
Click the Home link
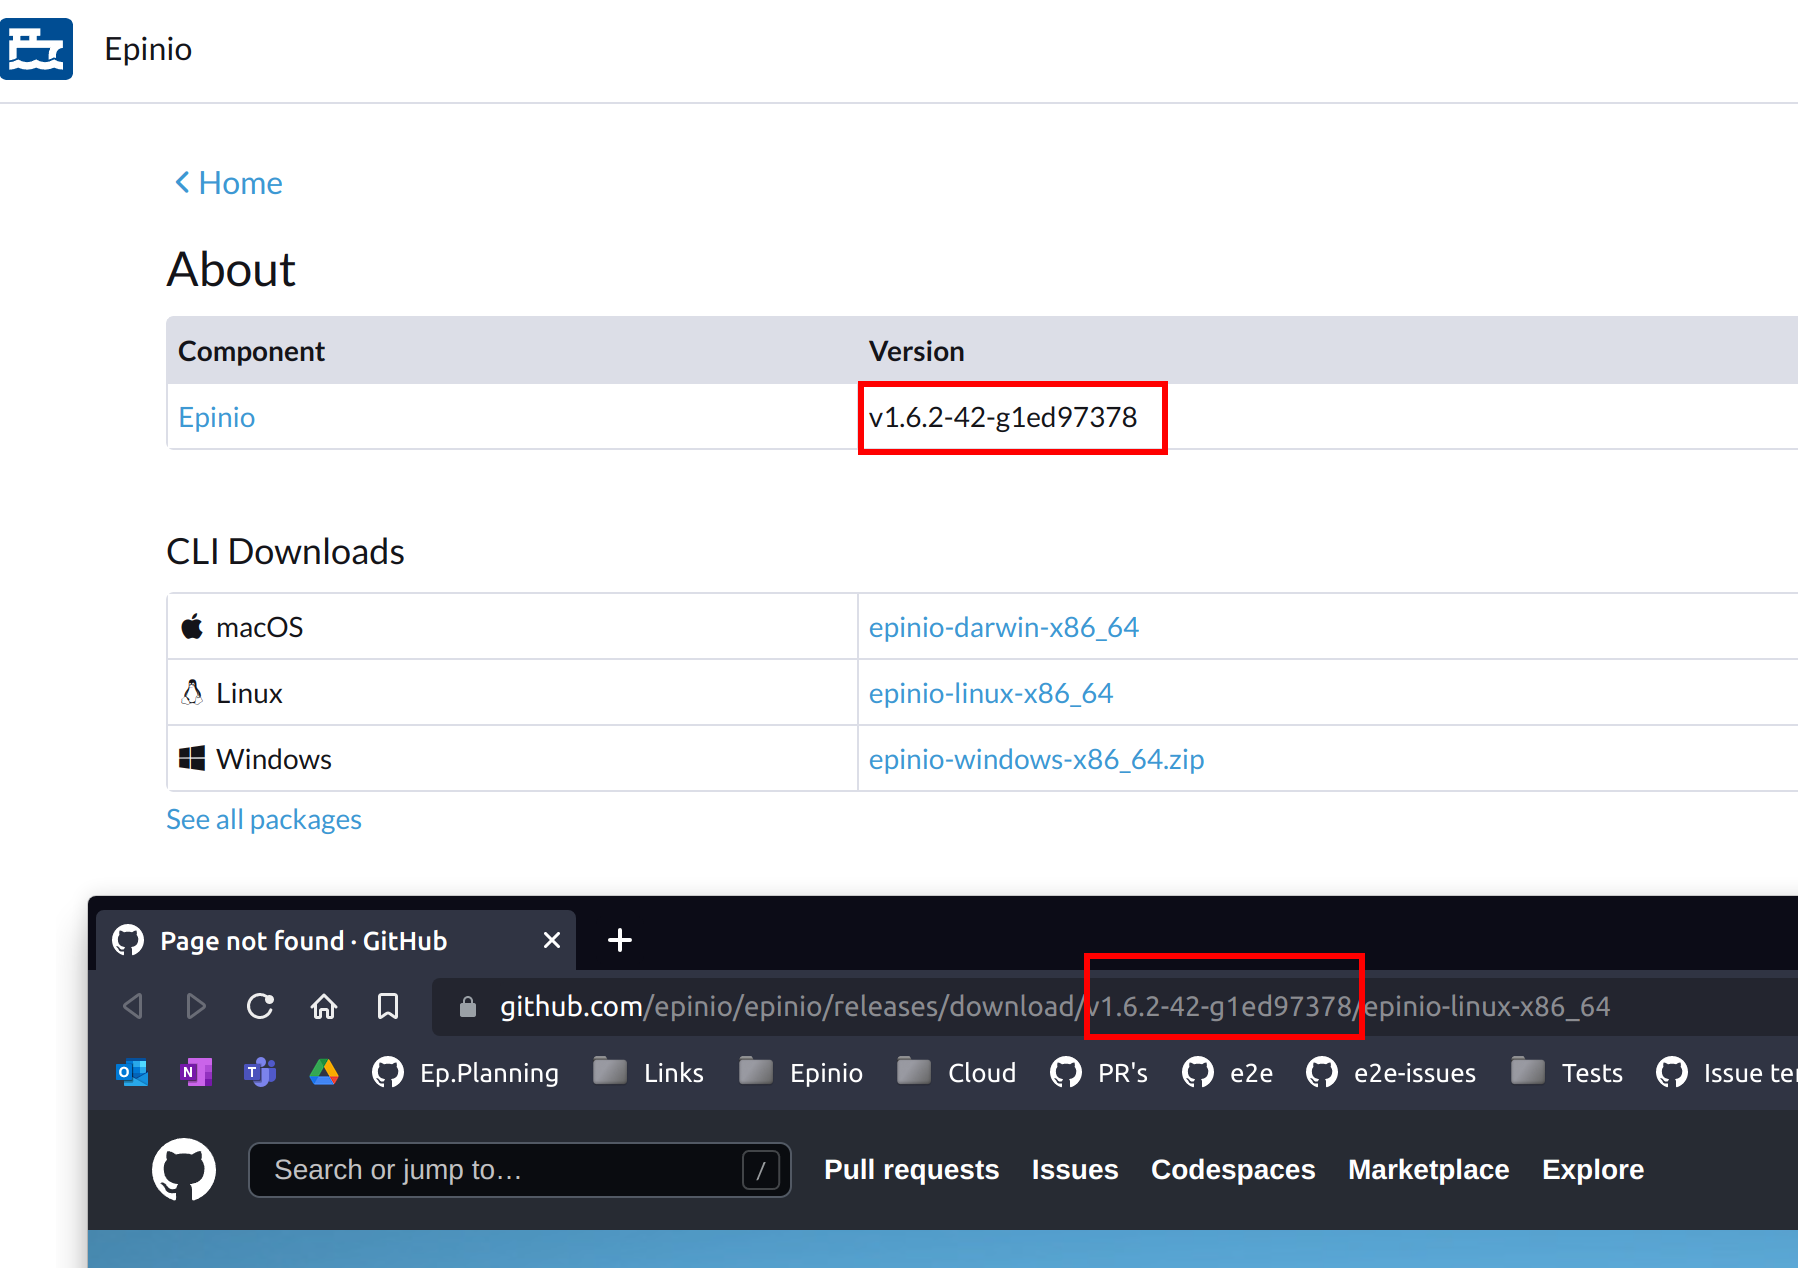[228, 182]
